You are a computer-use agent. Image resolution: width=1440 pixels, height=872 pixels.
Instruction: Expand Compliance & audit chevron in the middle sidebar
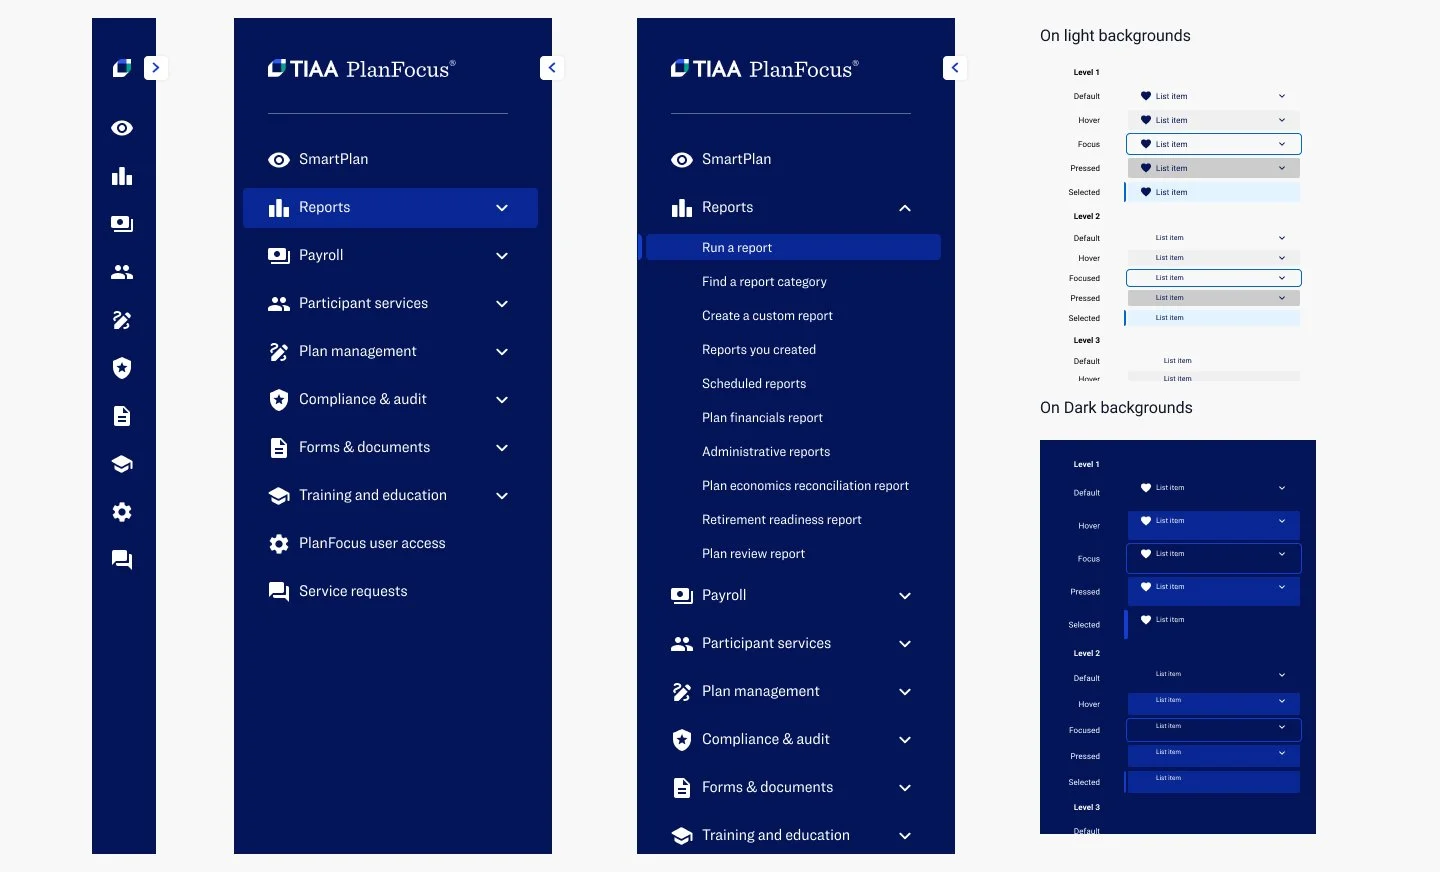(x=502, y=400)
